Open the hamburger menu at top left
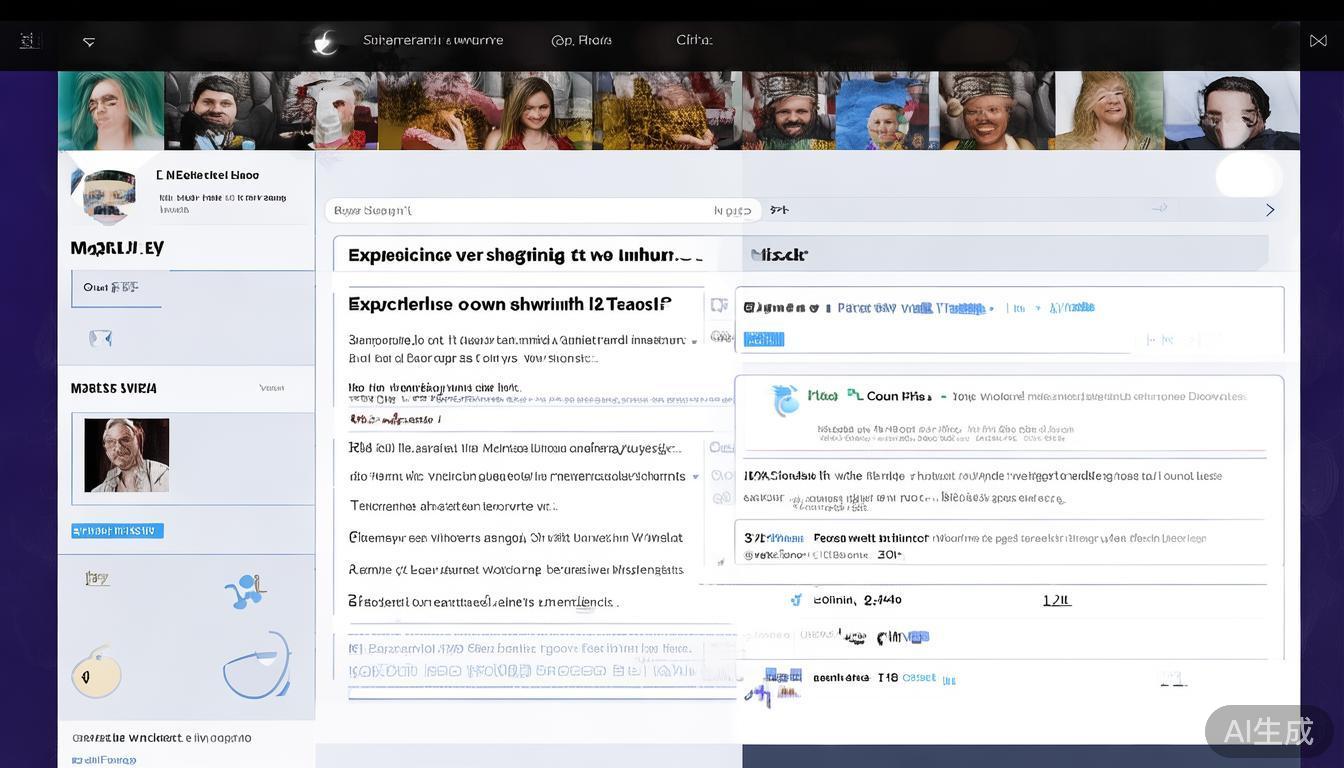The width and height of the screenshot is (1344, 768). (x=27, y=39)
